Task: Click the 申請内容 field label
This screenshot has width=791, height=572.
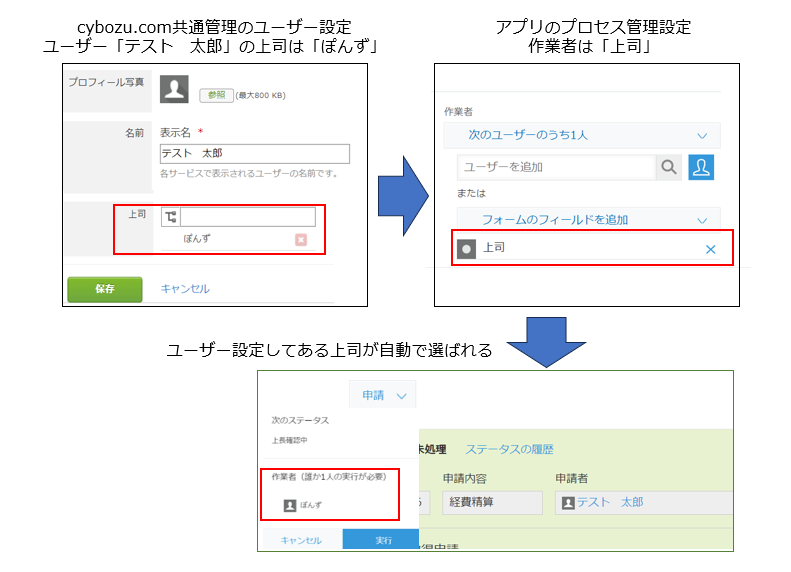Action: point(465,478)
